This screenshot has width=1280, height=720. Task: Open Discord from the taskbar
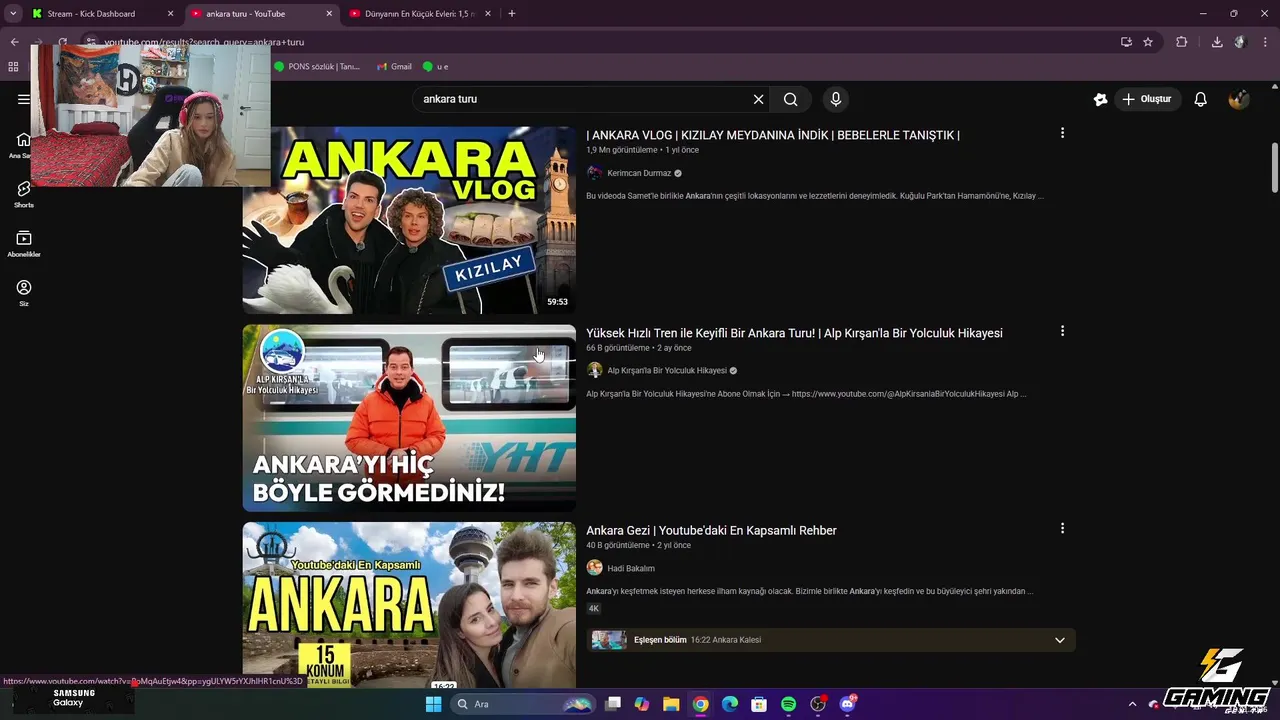(848, 704)
